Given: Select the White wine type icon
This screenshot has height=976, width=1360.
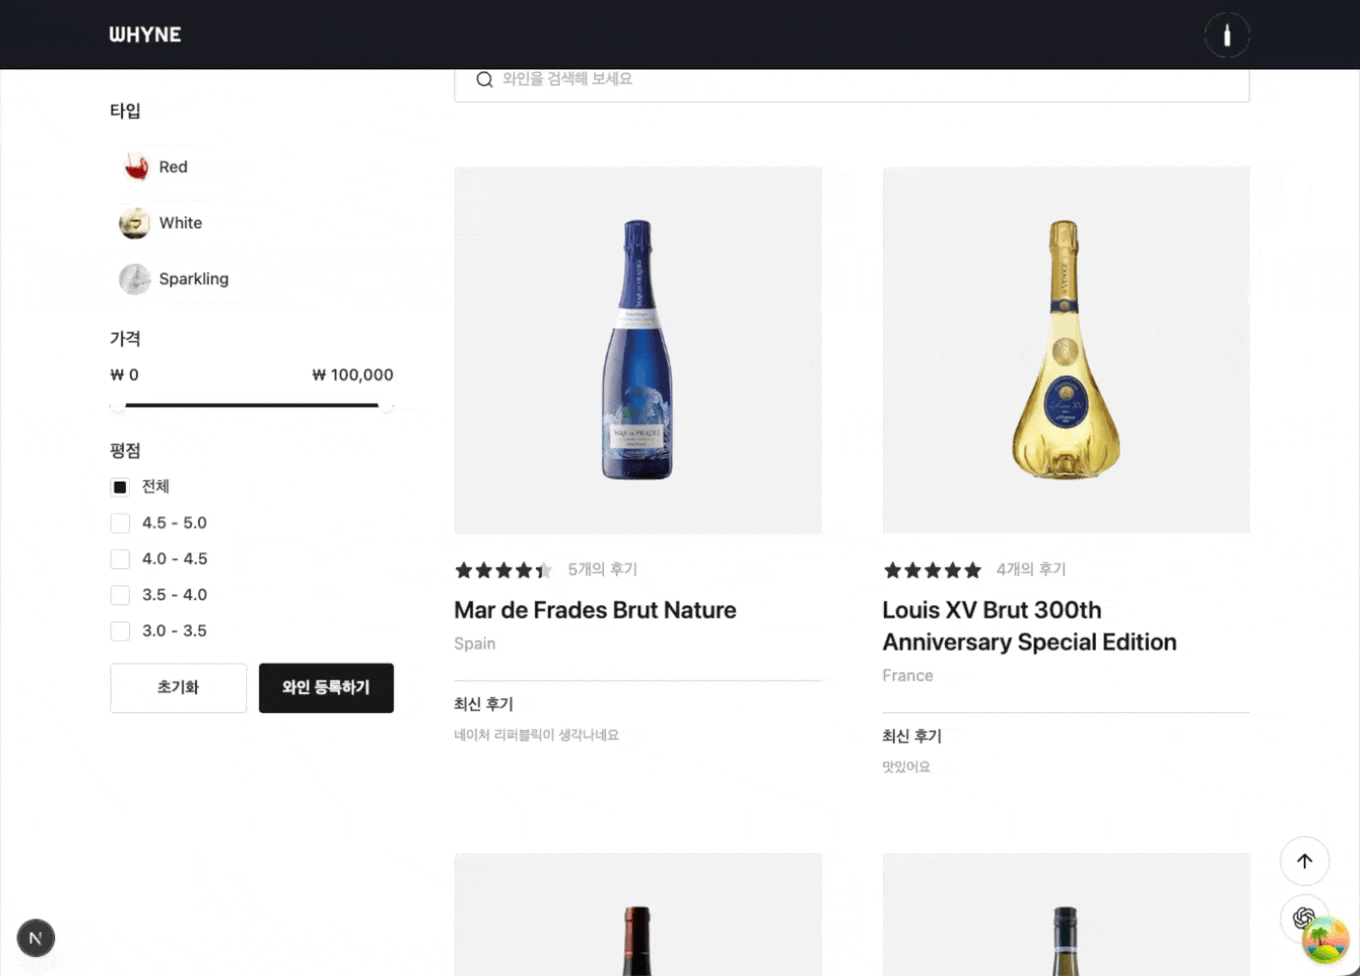Looking at the screenshot, I should tap(135, 223).
